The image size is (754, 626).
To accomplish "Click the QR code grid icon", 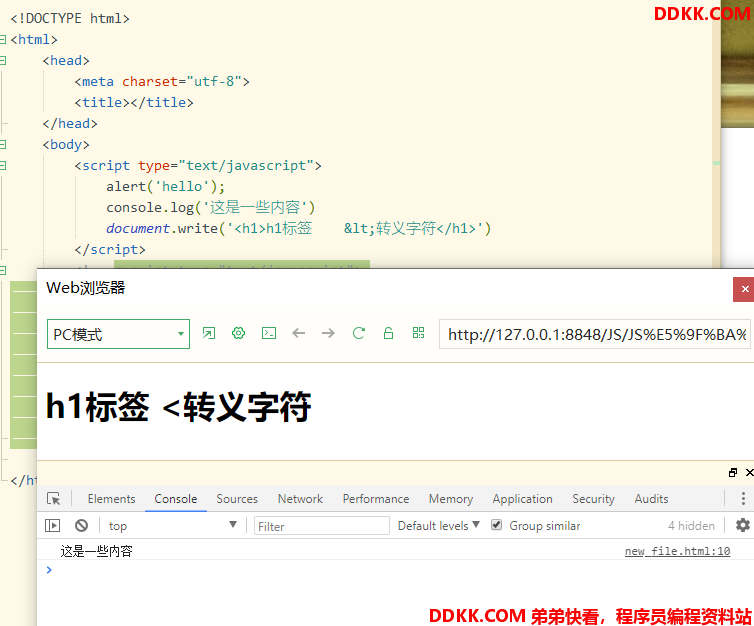I will (418, 333).
